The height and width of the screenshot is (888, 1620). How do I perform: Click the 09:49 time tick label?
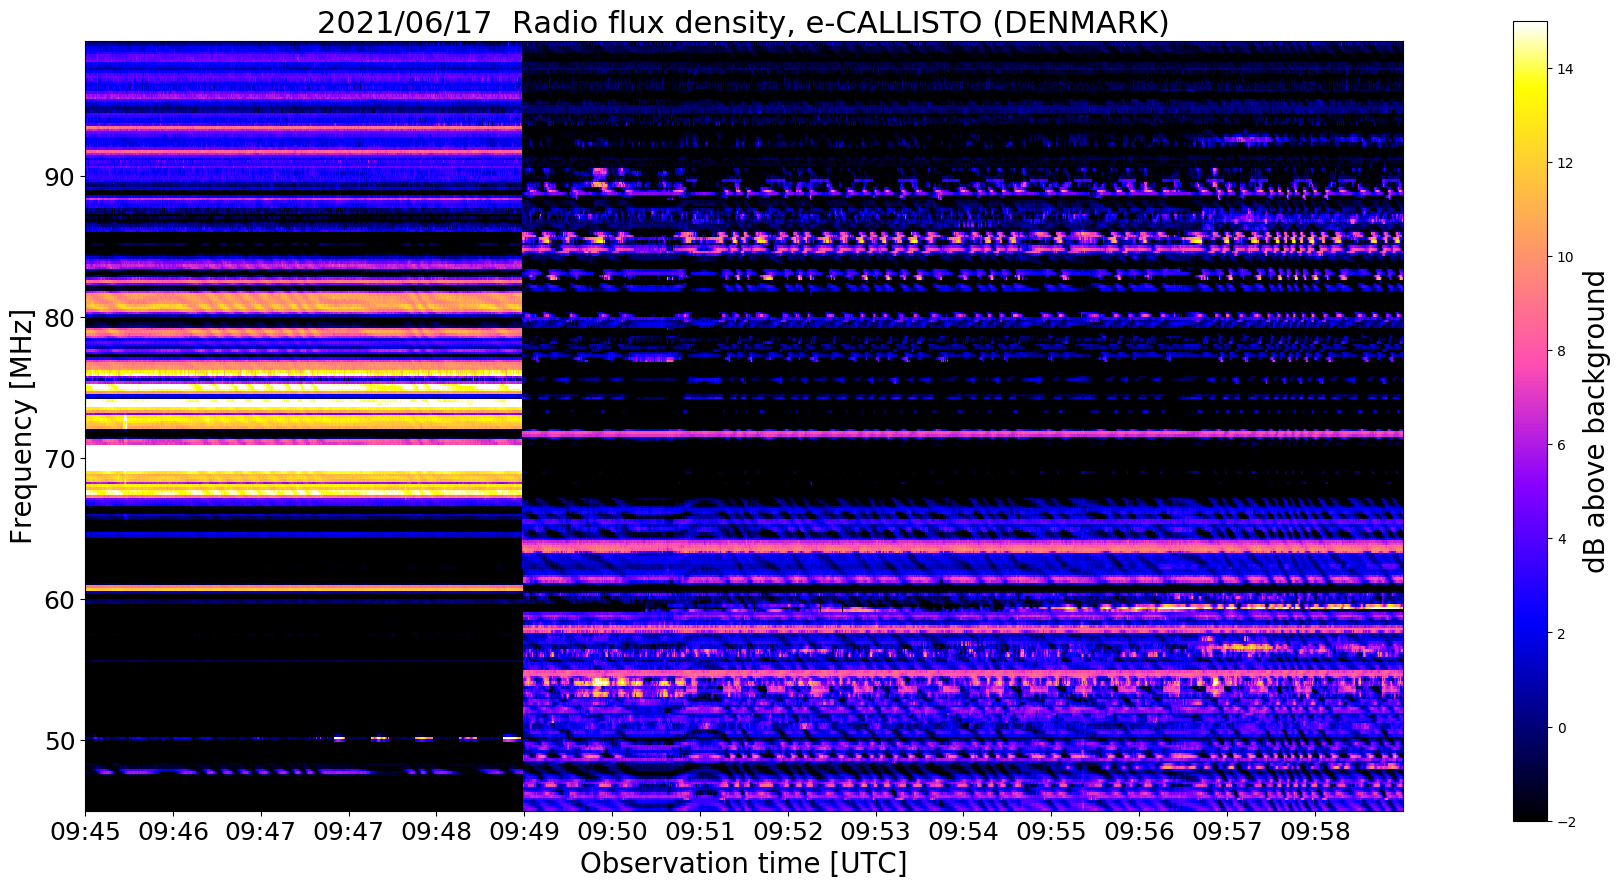pyautogui.click(x=524, y=832)
